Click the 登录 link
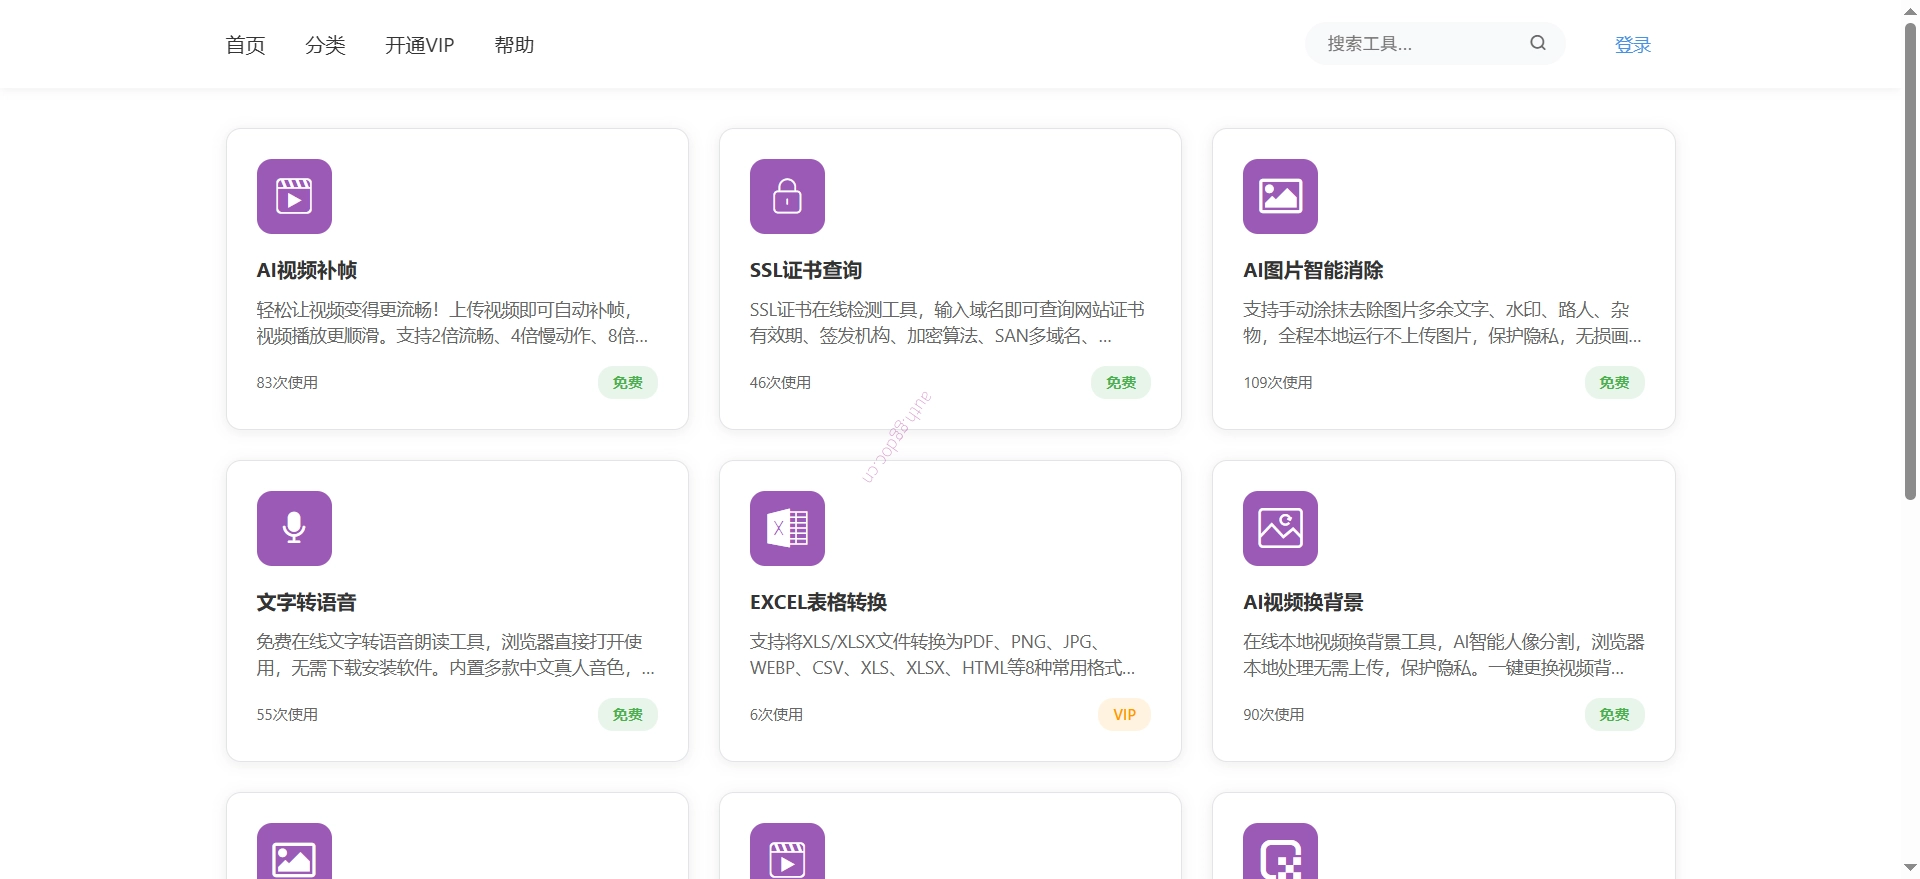The height and width of the screenshot is (879, 1920). click(x=1633, y=45)
